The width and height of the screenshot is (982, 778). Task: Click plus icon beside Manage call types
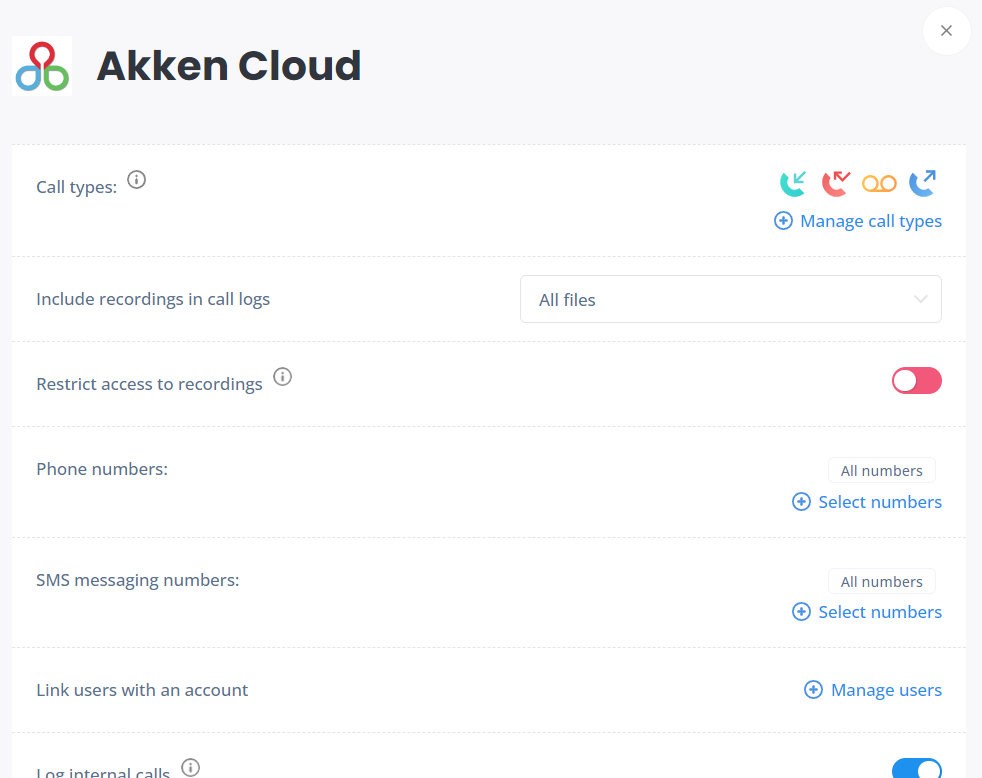tap(783, 220)
